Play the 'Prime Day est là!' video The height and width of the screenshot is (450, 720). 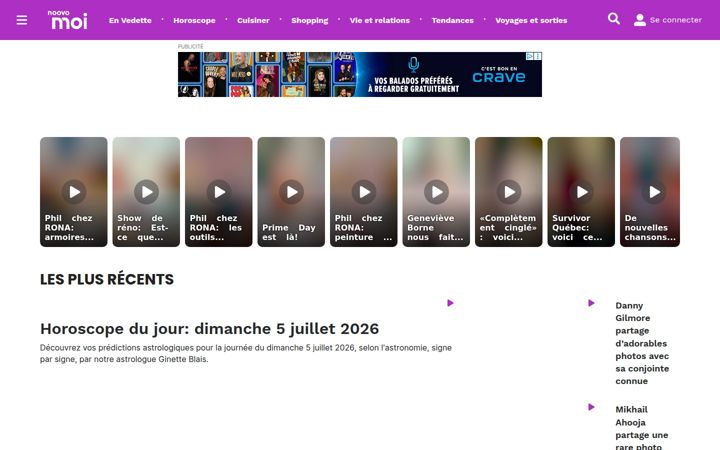click(292, 191)
